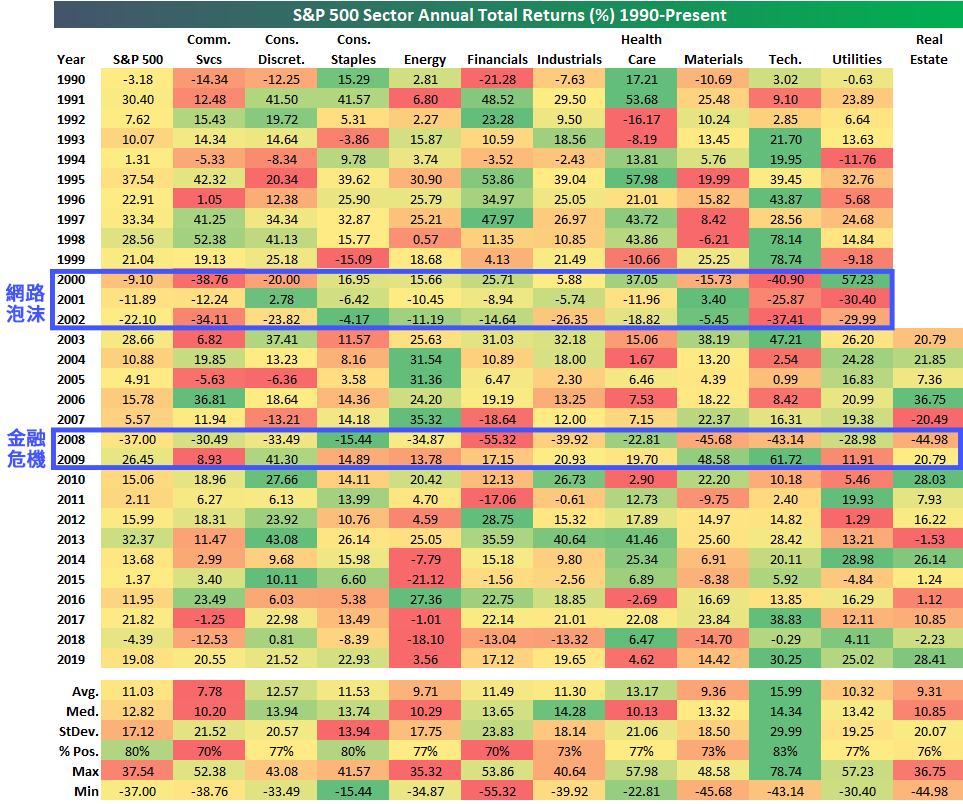Select cell 31.54 in Energy 2004
Image resolution: width=963 pixels, height=804 pixels.
point(425,359)
